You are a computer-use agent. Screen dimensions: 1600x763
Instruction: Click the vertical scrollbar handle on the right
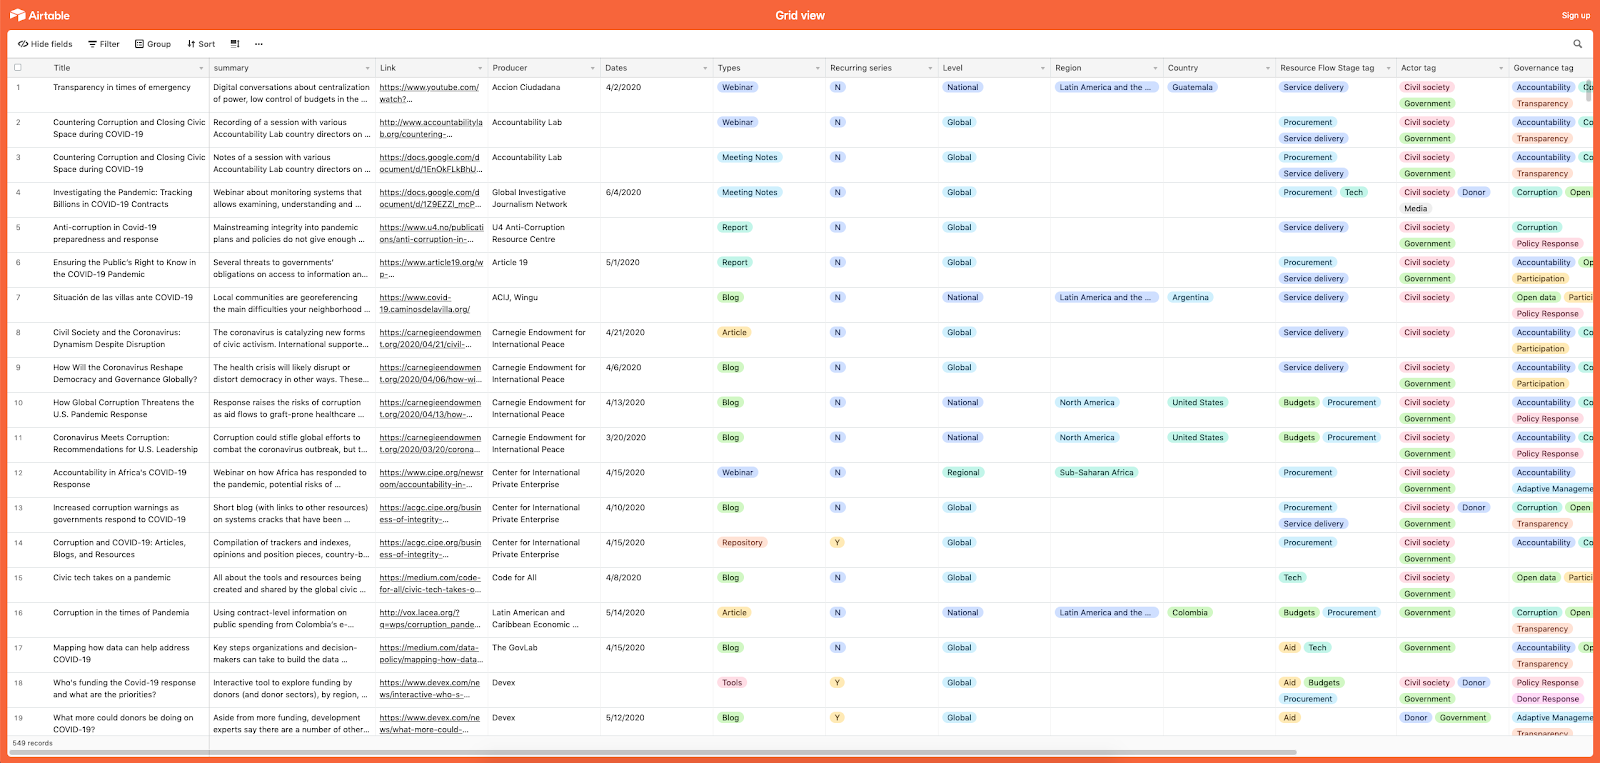coord(1588,91)
